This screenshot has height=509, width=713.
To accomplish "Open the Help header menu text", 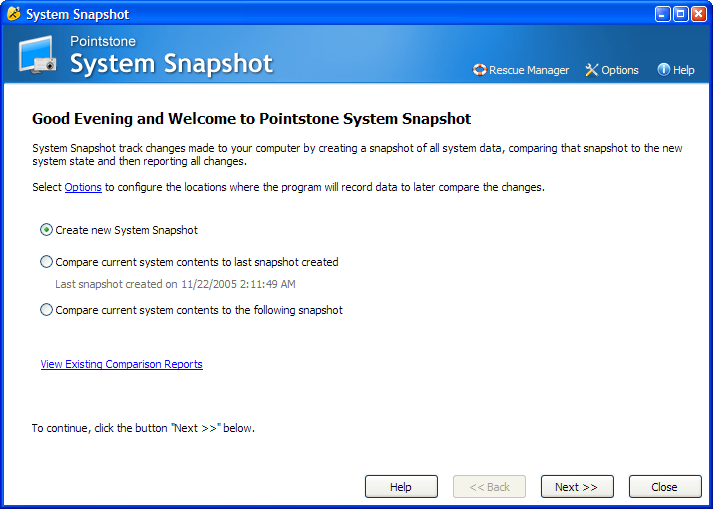I will point(683,70).
